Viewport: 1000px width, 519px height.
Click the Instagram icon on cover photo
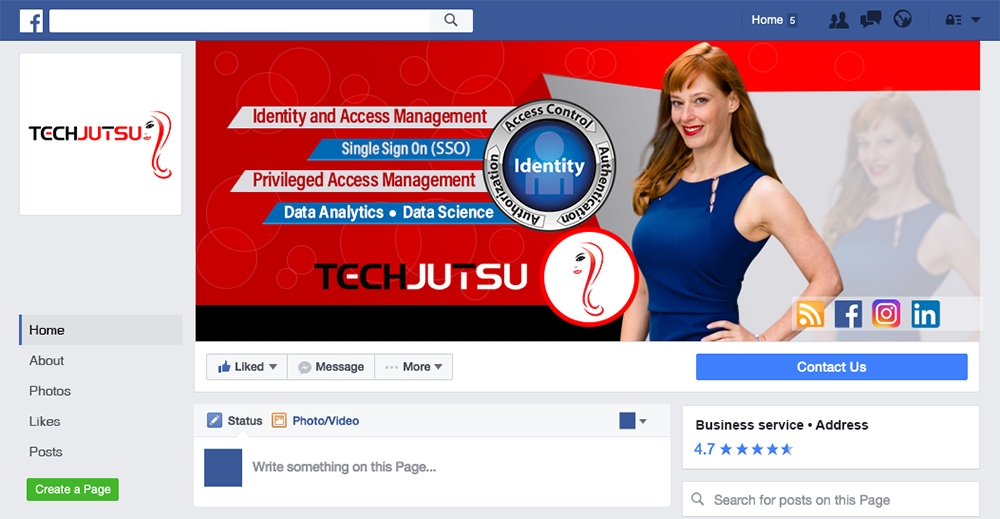[886, 314]
